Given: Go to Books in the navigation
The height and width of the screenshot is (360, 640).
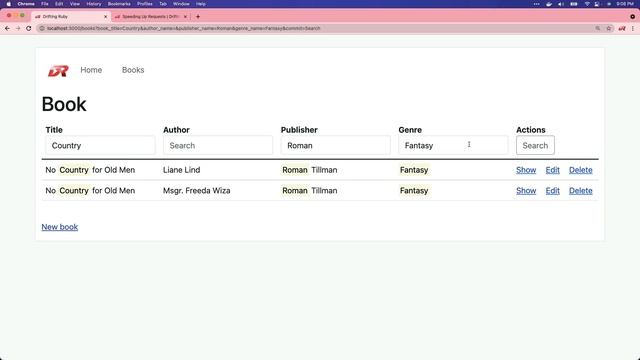Looking at the screenshot, I should pos(133,70).
